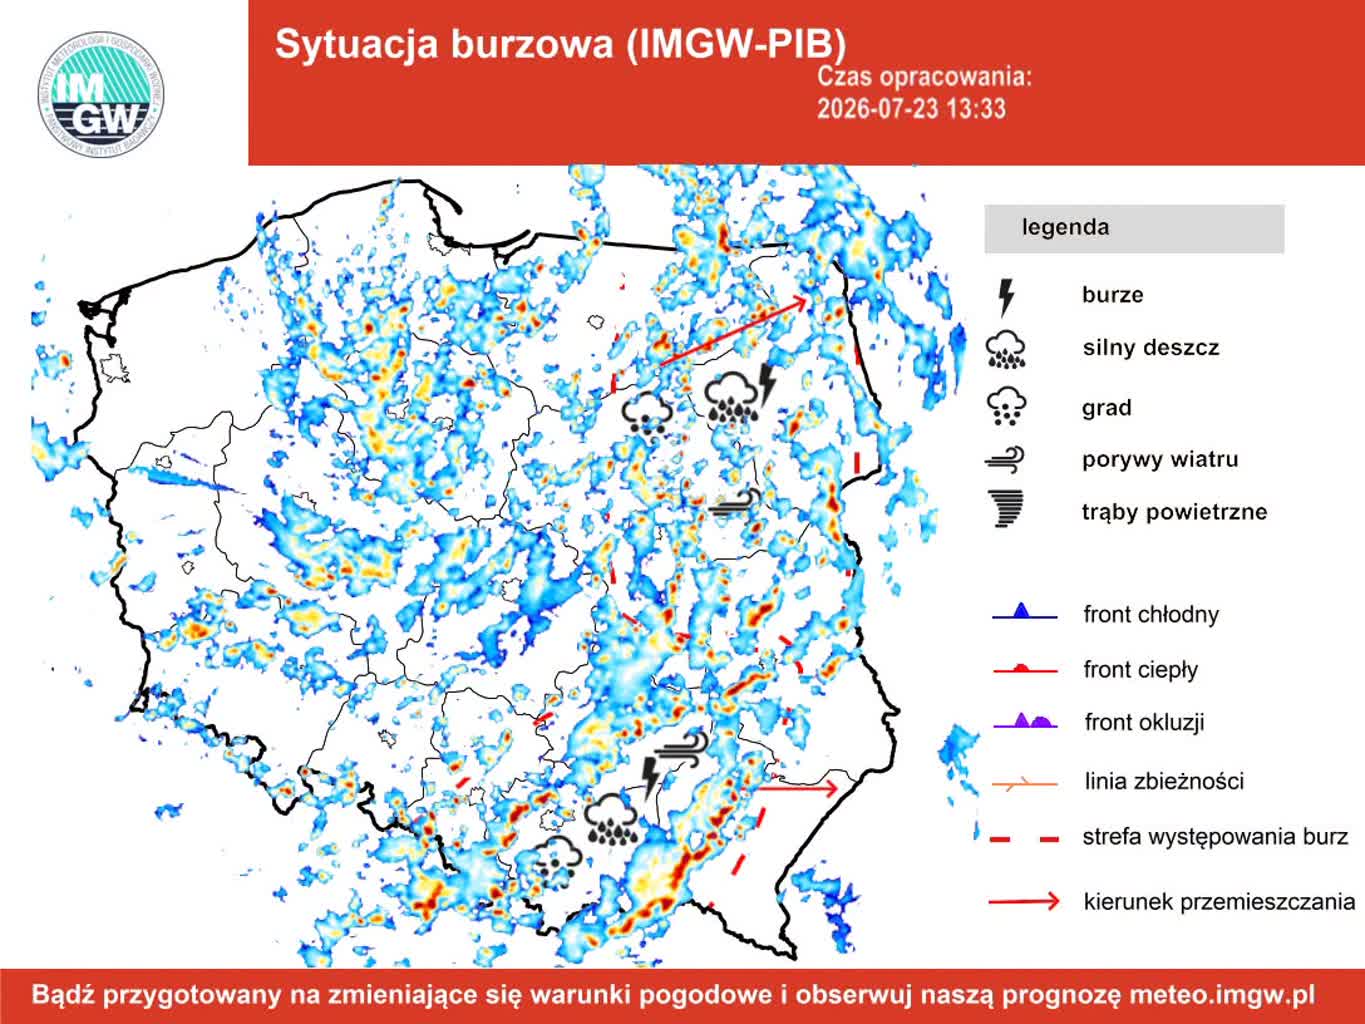Click the front chłodny symbol in legend
The image size is (1365, 1024).
point(1024,612)
